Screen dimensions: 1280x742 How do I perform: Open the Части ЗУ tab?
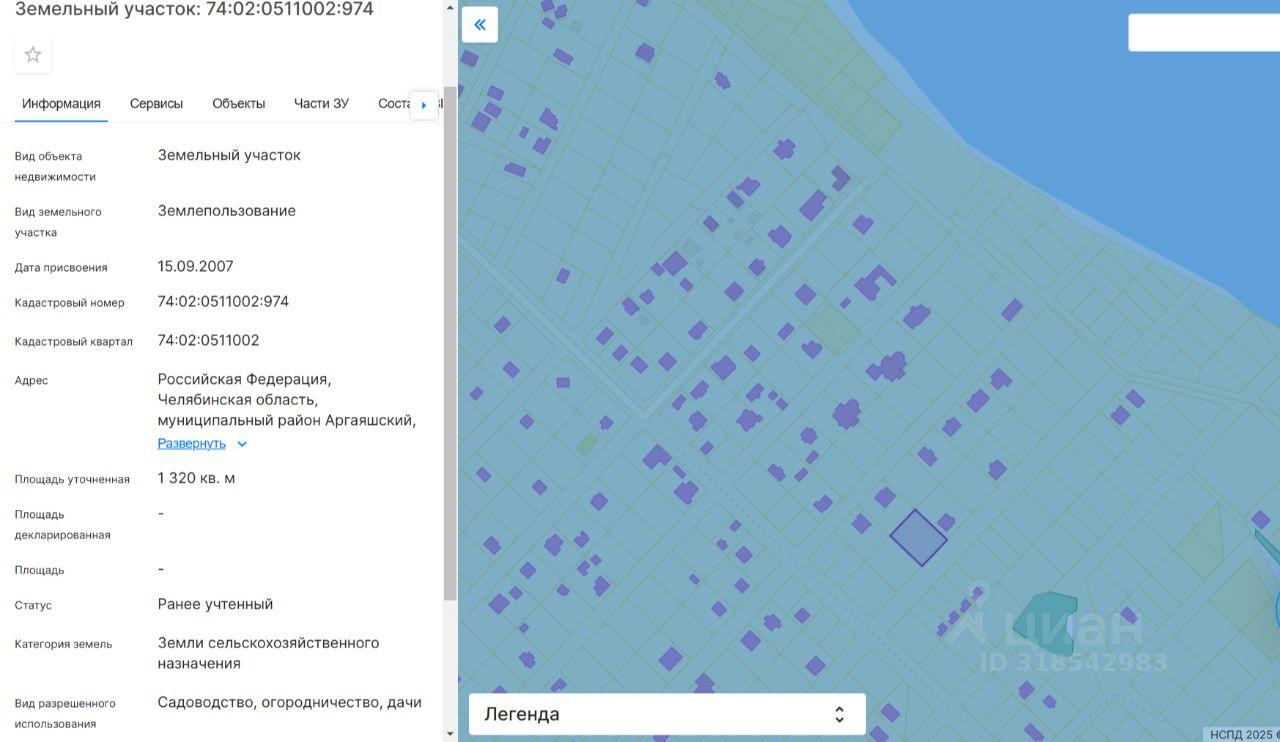[321, 104]
